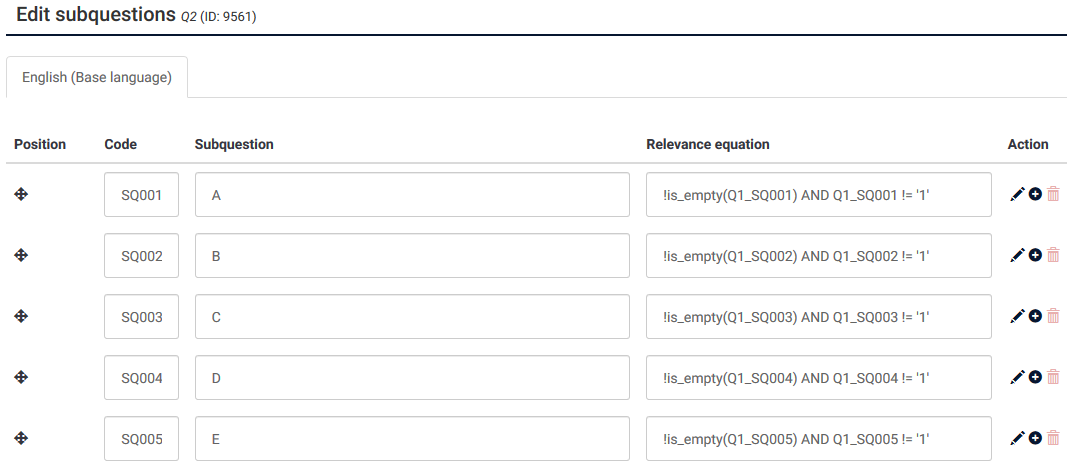Delete subquestion SQ001 with trash icon
This screenshot has height=467, width=1067.
click(1052, 195)
